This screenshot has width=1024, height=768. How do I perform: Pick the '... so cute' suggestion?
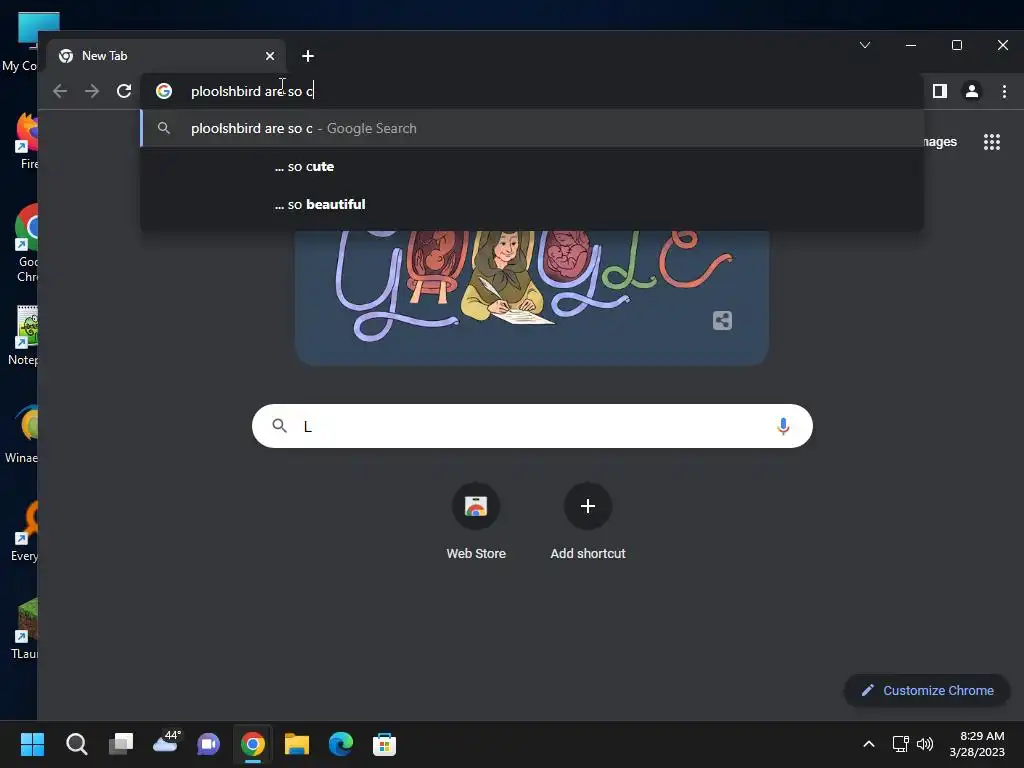(532, 167)
